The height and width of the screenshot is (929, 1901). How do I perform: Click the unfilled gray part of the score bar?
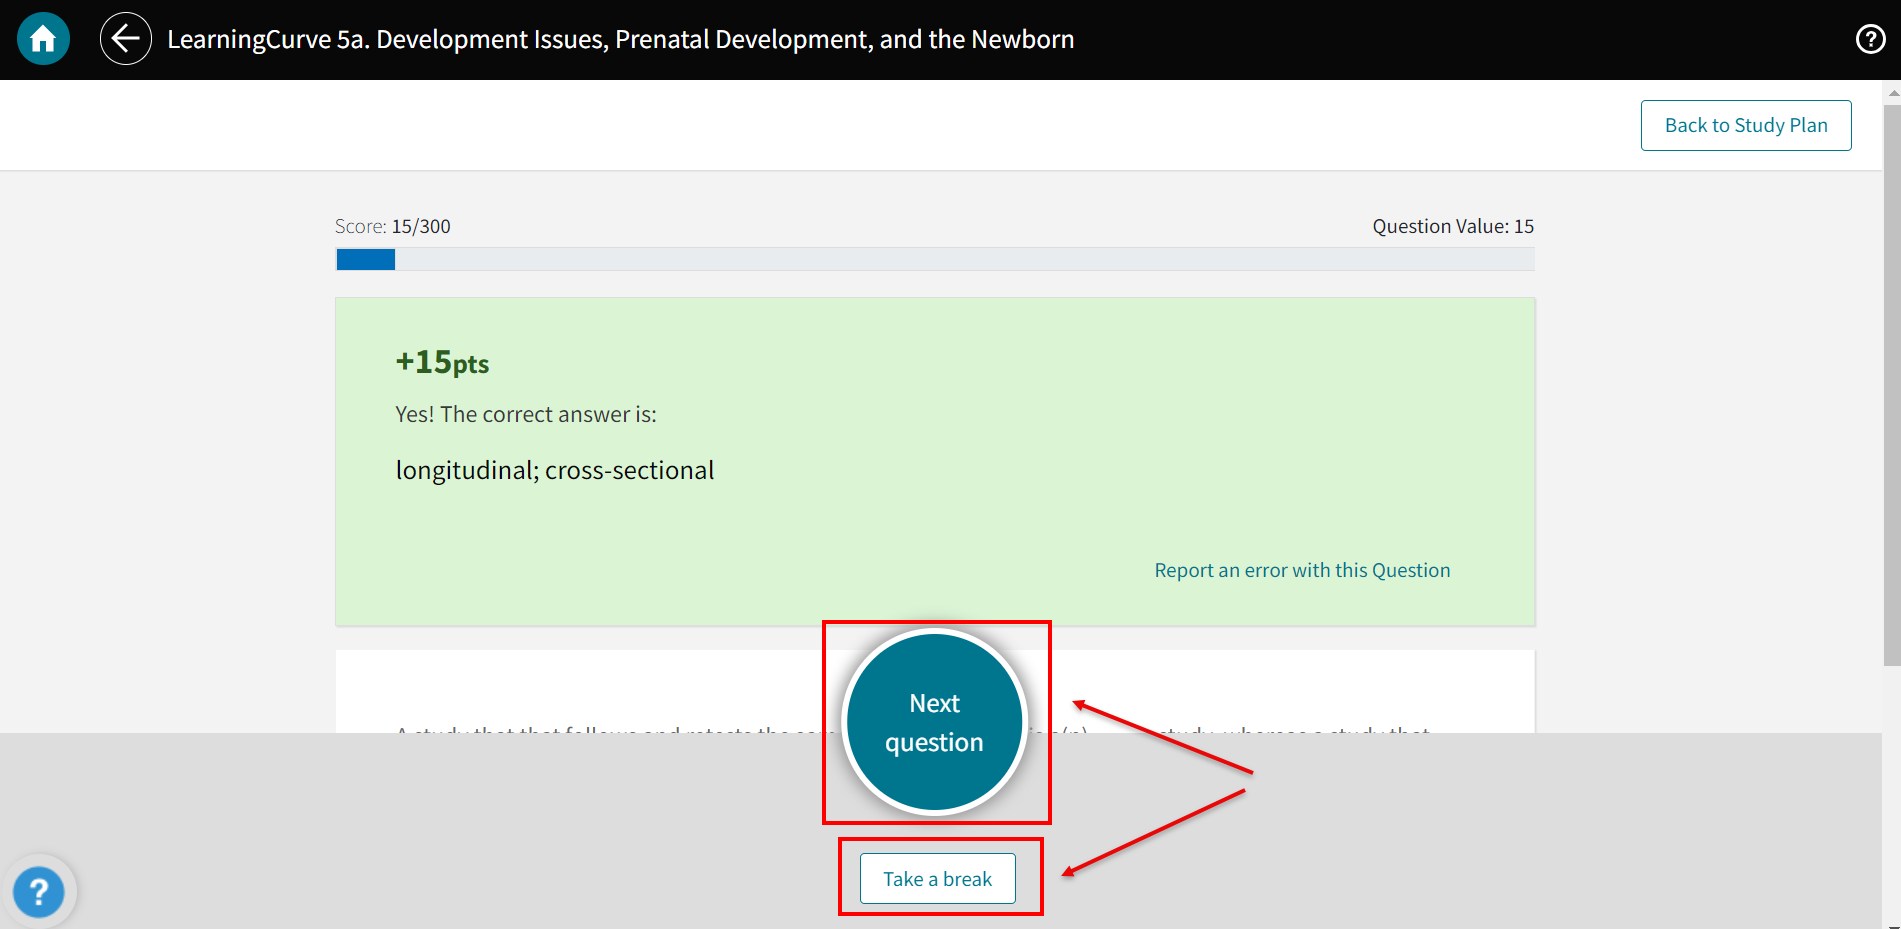pos(960,260)
